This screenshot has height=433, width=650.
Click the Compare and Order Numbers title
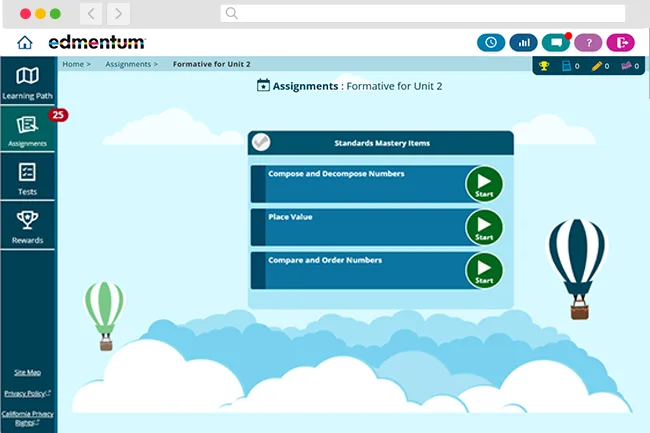[325, 260]
